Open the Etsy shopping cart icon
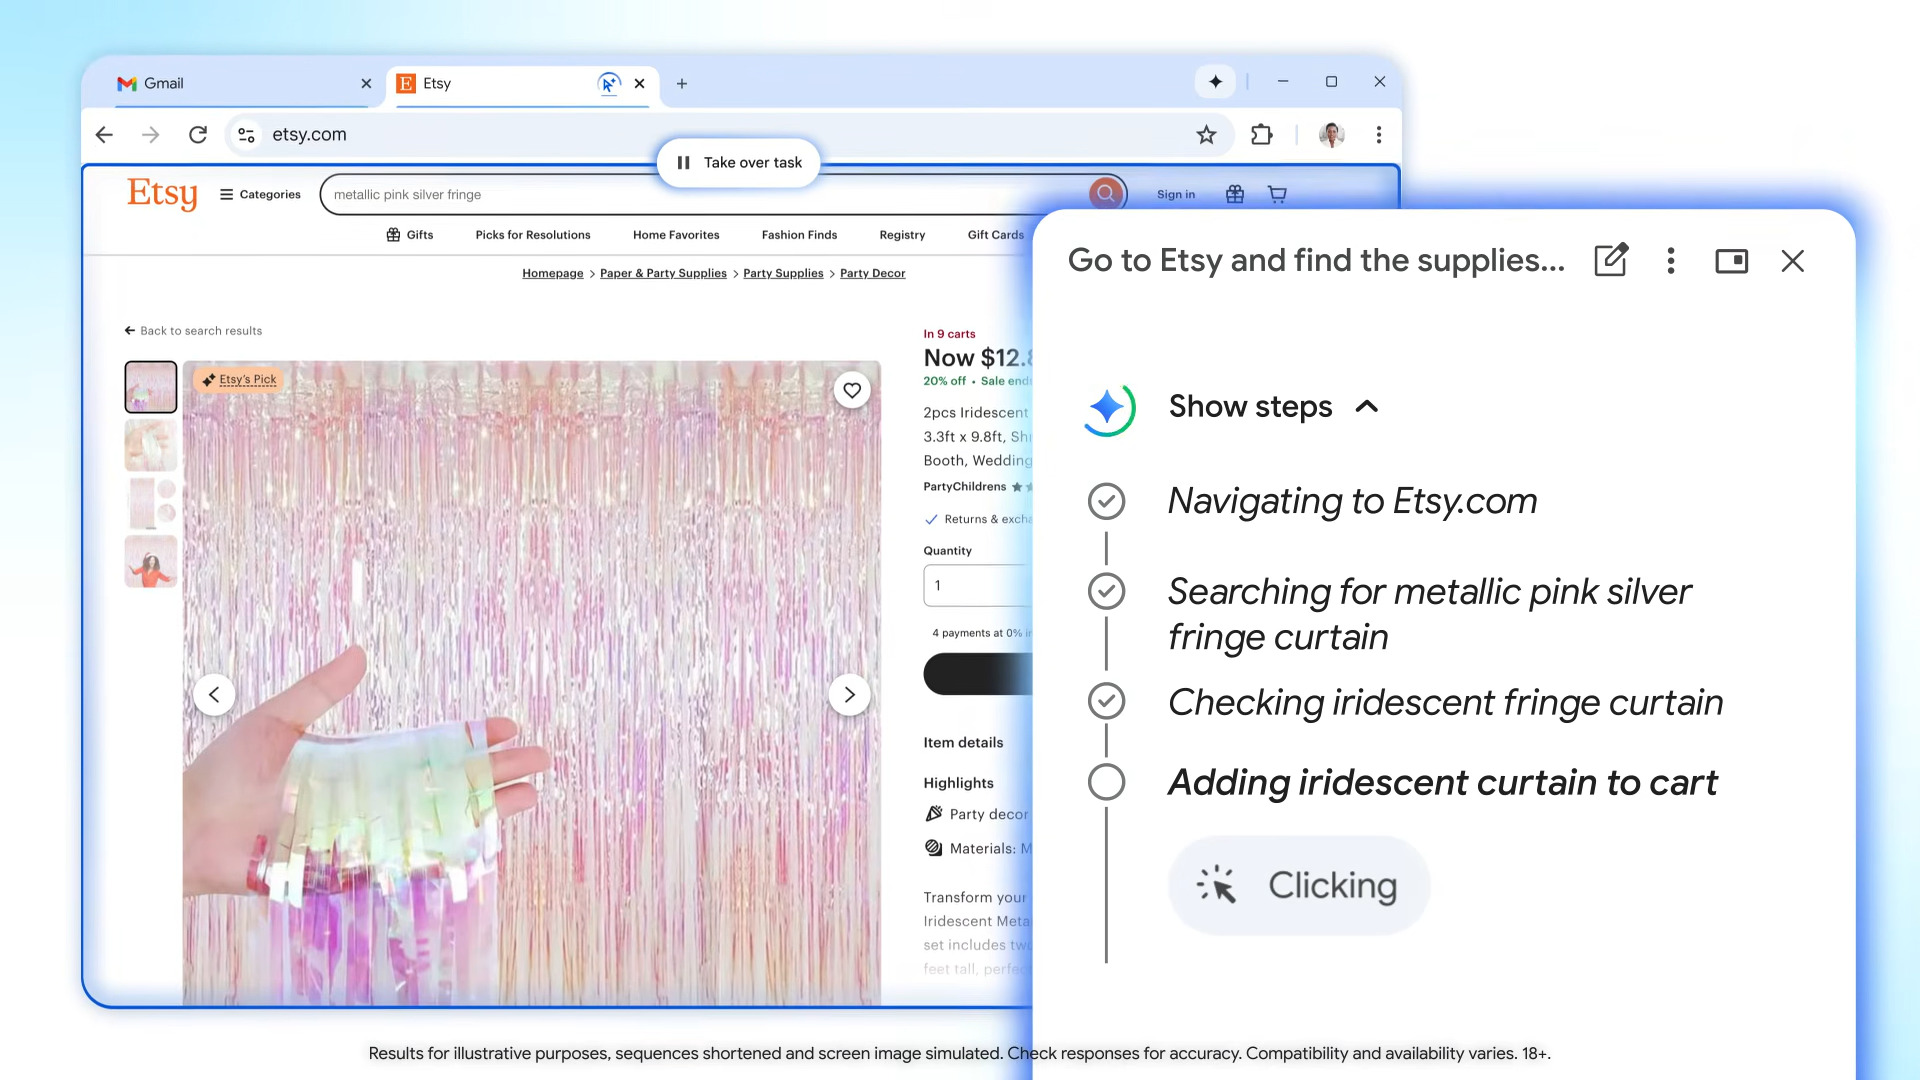Image resolution: width=1920 pixels, height=1080 pixels. (1277, 194)
